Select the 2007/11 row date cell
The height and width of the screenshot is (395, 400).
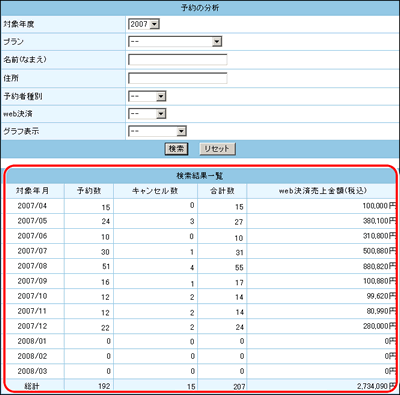point(32,311)
